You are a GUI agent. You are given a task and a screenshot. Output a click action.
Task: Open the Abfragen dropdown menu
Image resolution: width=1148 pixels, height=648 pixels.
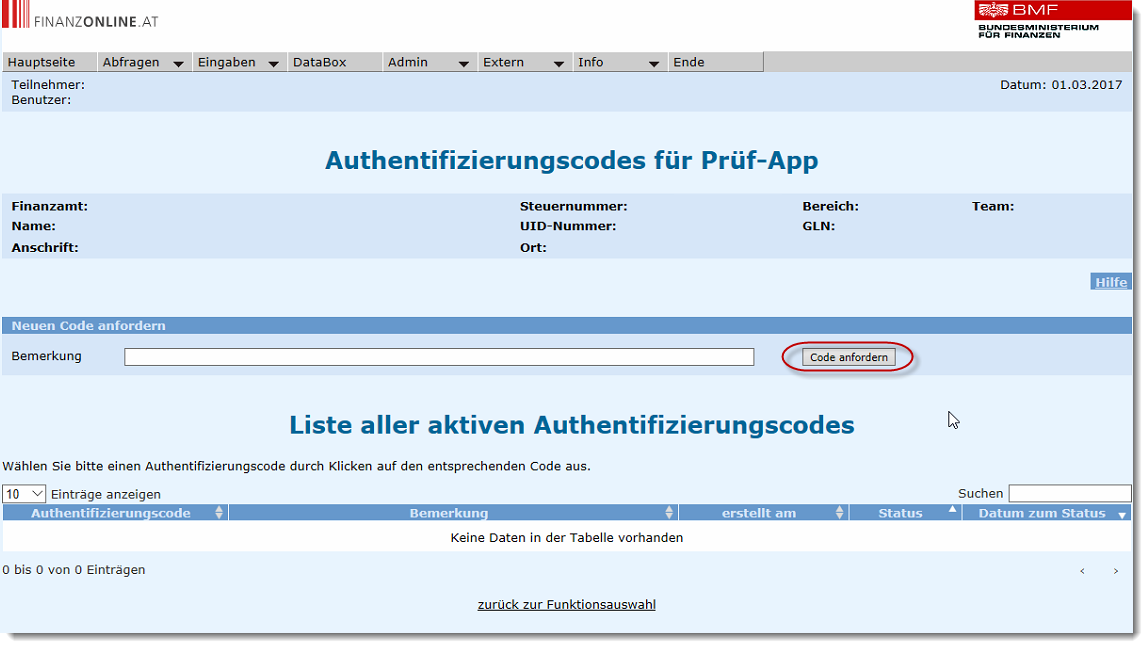[x=143, y=62]
